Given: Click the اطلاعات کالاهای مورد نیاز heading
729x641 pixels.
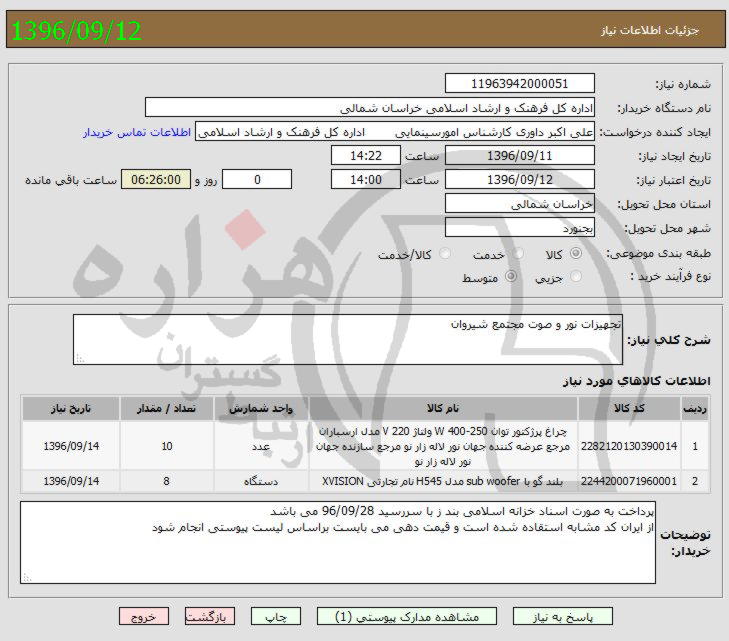Looking at the screenshot, I should coord(636,381).
